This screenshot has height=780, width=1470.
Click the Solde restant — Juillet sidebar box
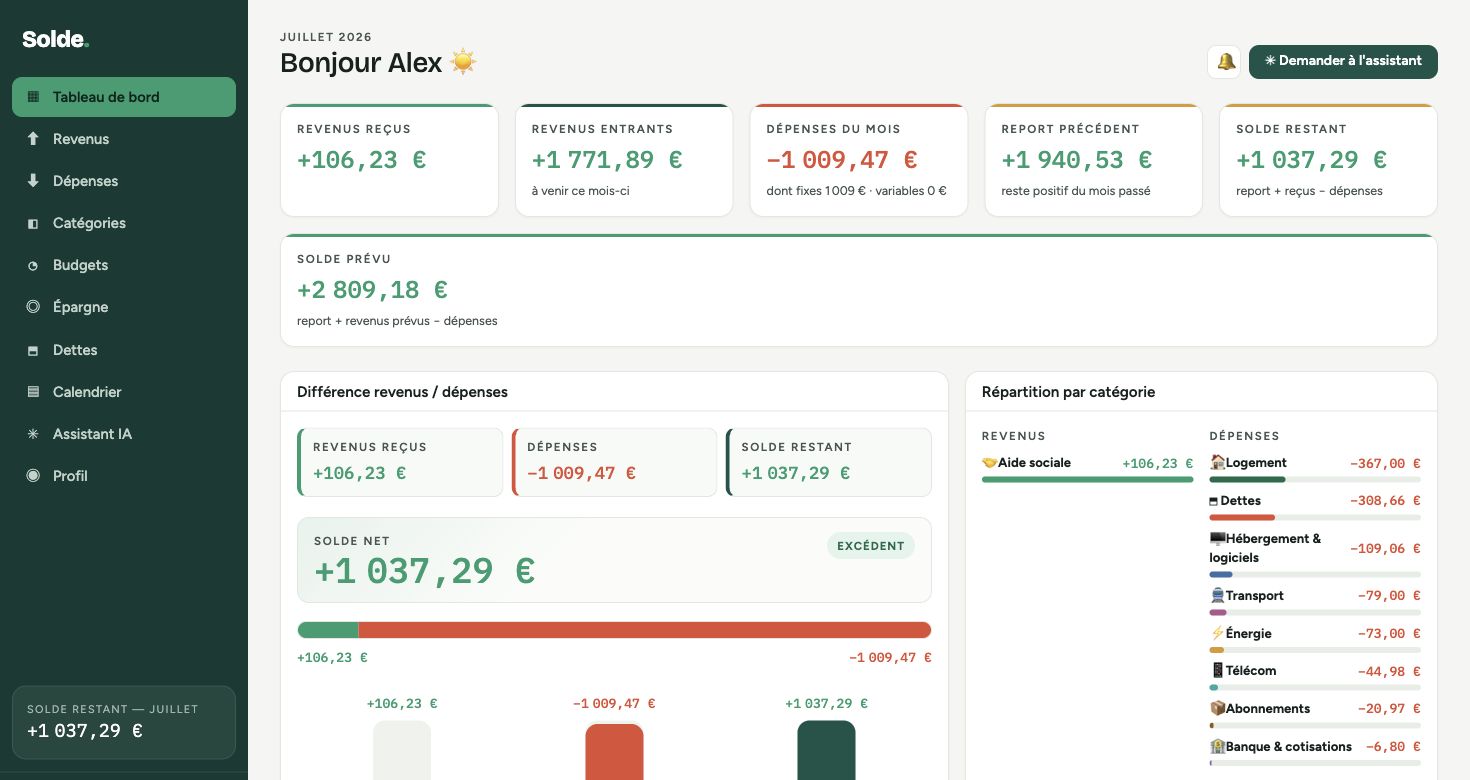point(124,722)
